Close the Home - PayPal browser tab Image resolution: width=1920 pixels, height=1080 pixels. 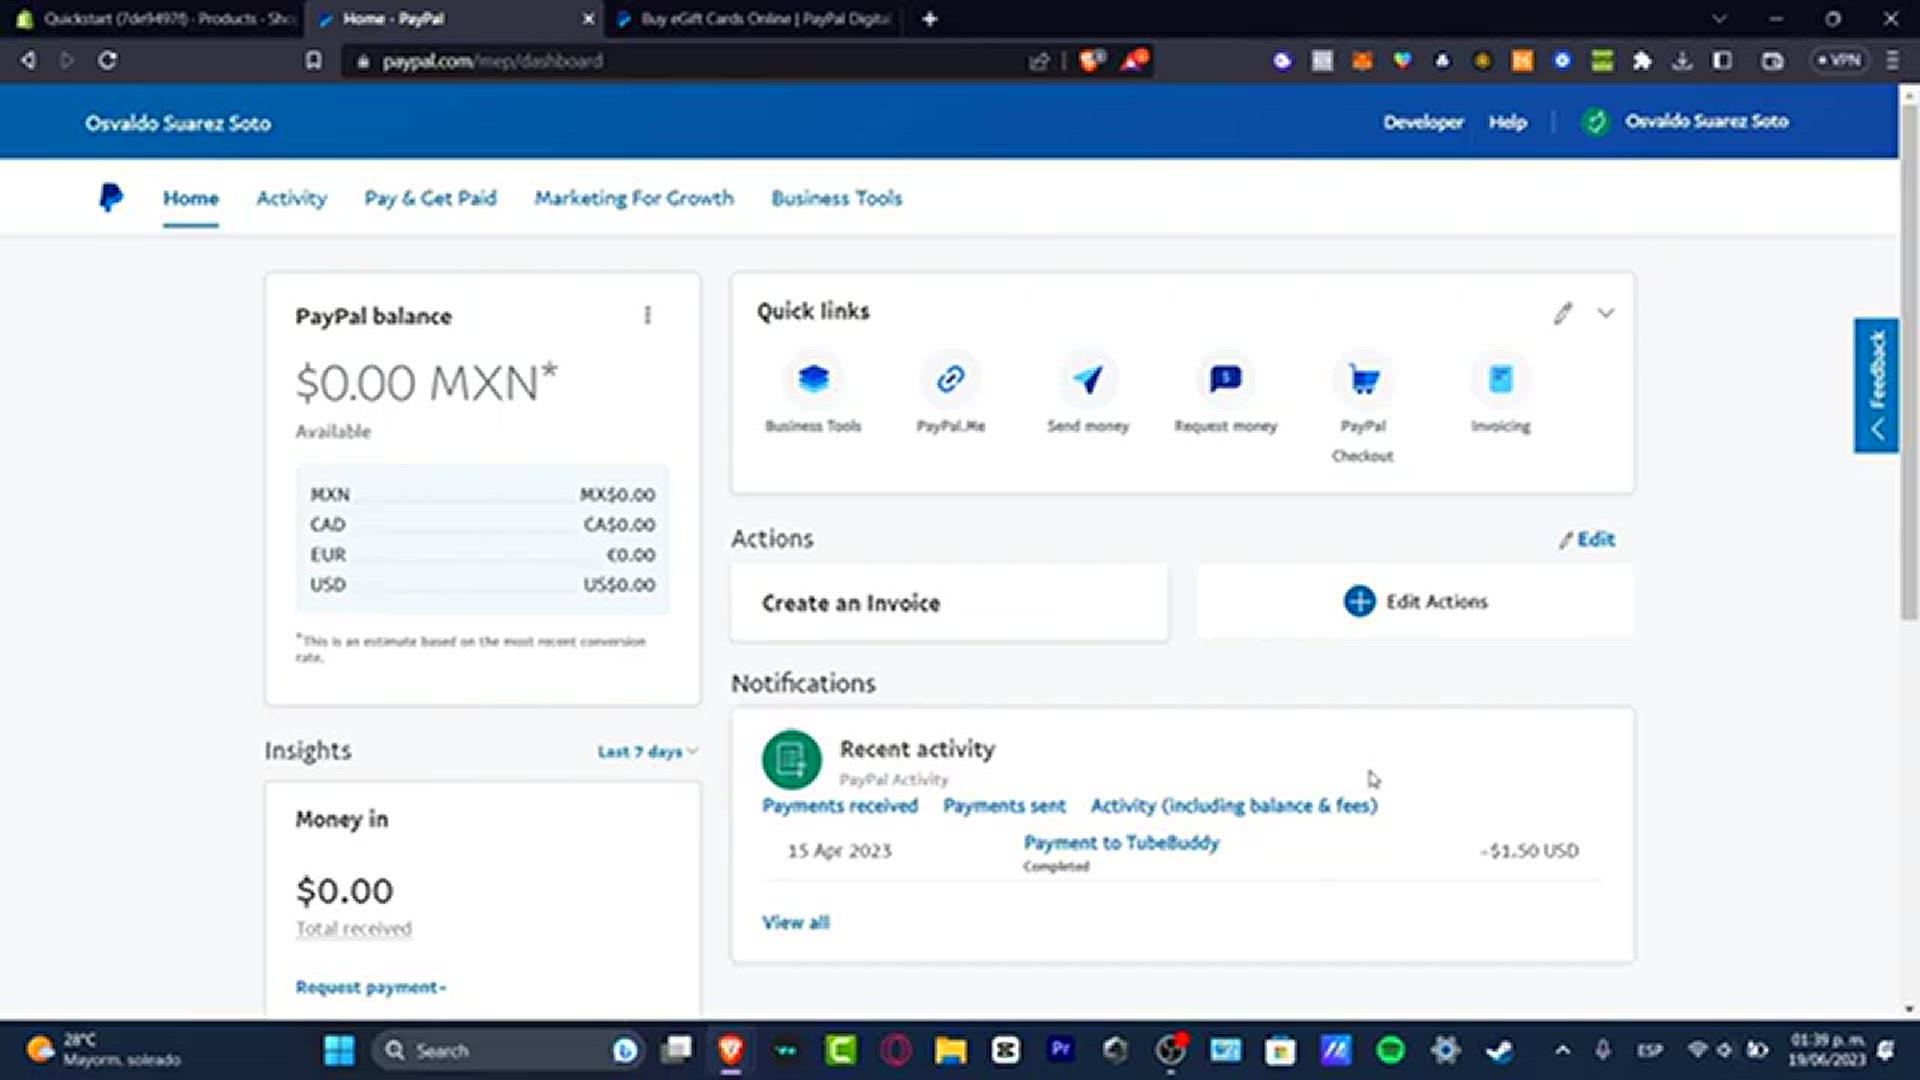588,19
